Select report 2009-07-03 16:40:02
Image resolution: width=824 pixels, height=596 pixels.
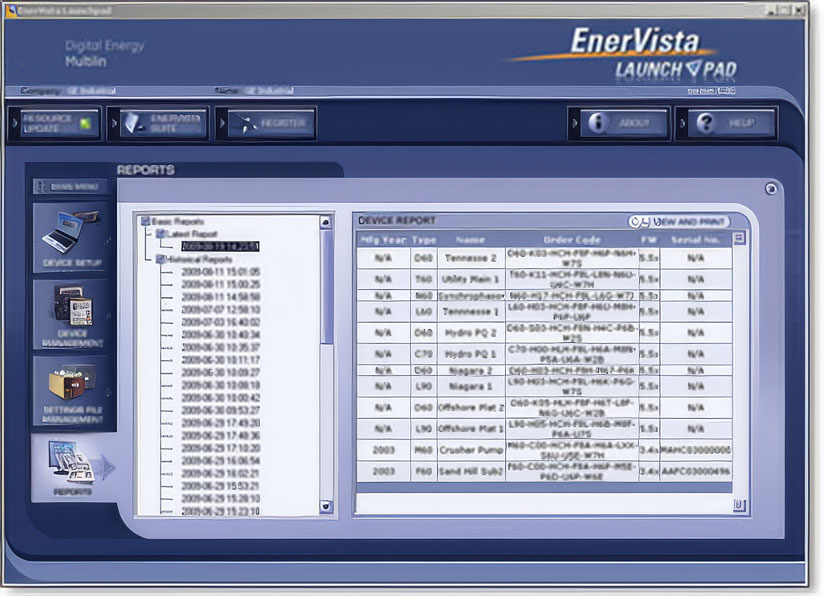coord(221,322)
